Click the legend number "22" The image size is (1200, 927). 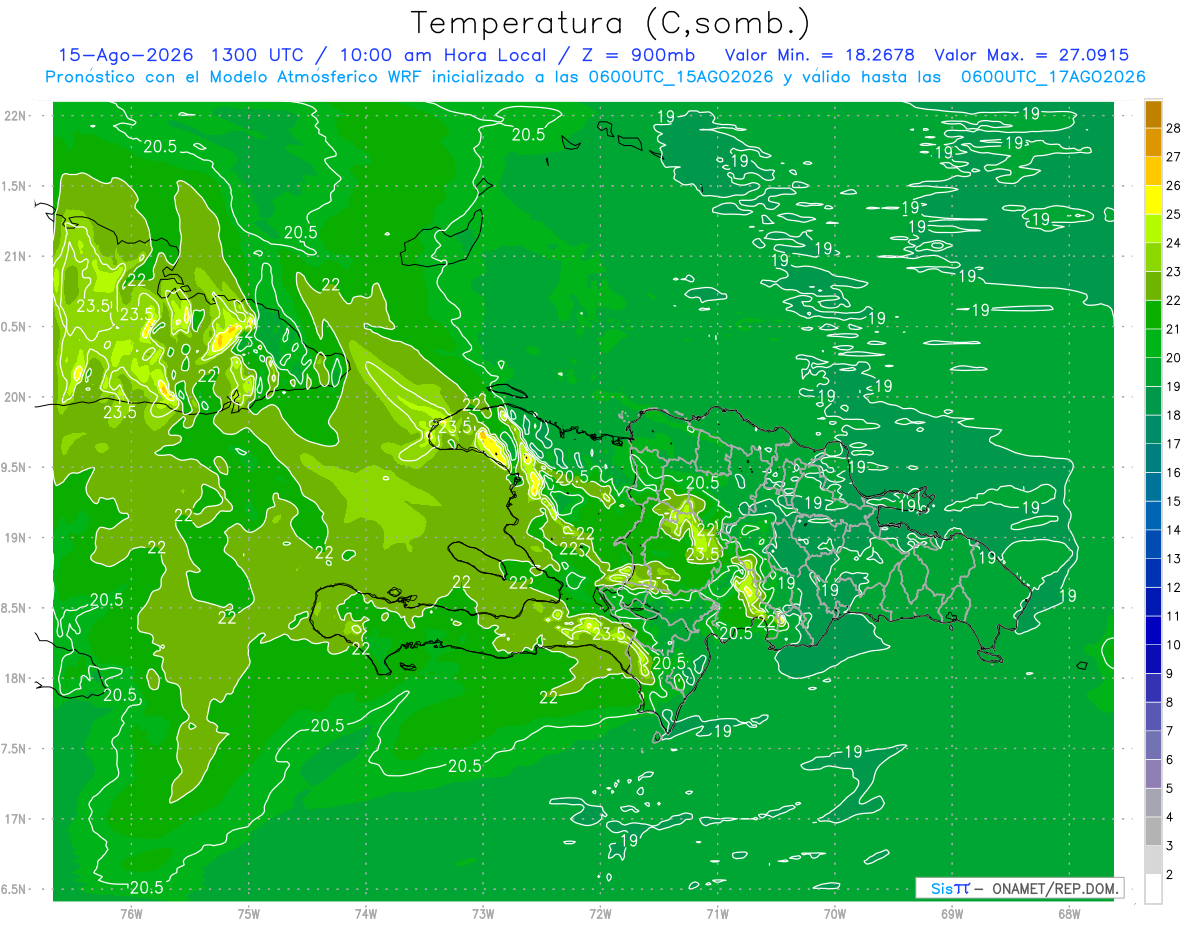coord(1174,300)
